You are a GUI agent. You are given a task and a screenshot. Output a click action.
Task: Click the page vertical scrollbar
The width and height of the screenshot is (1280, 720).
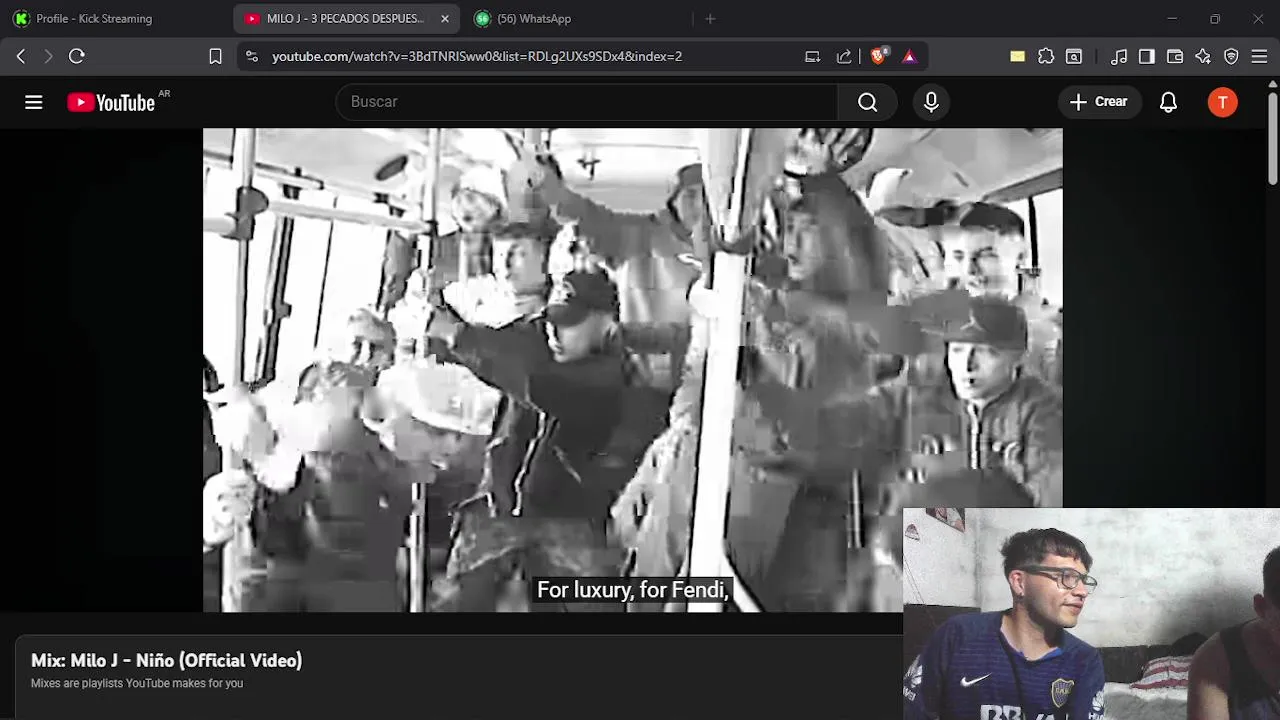(1273, 140)
